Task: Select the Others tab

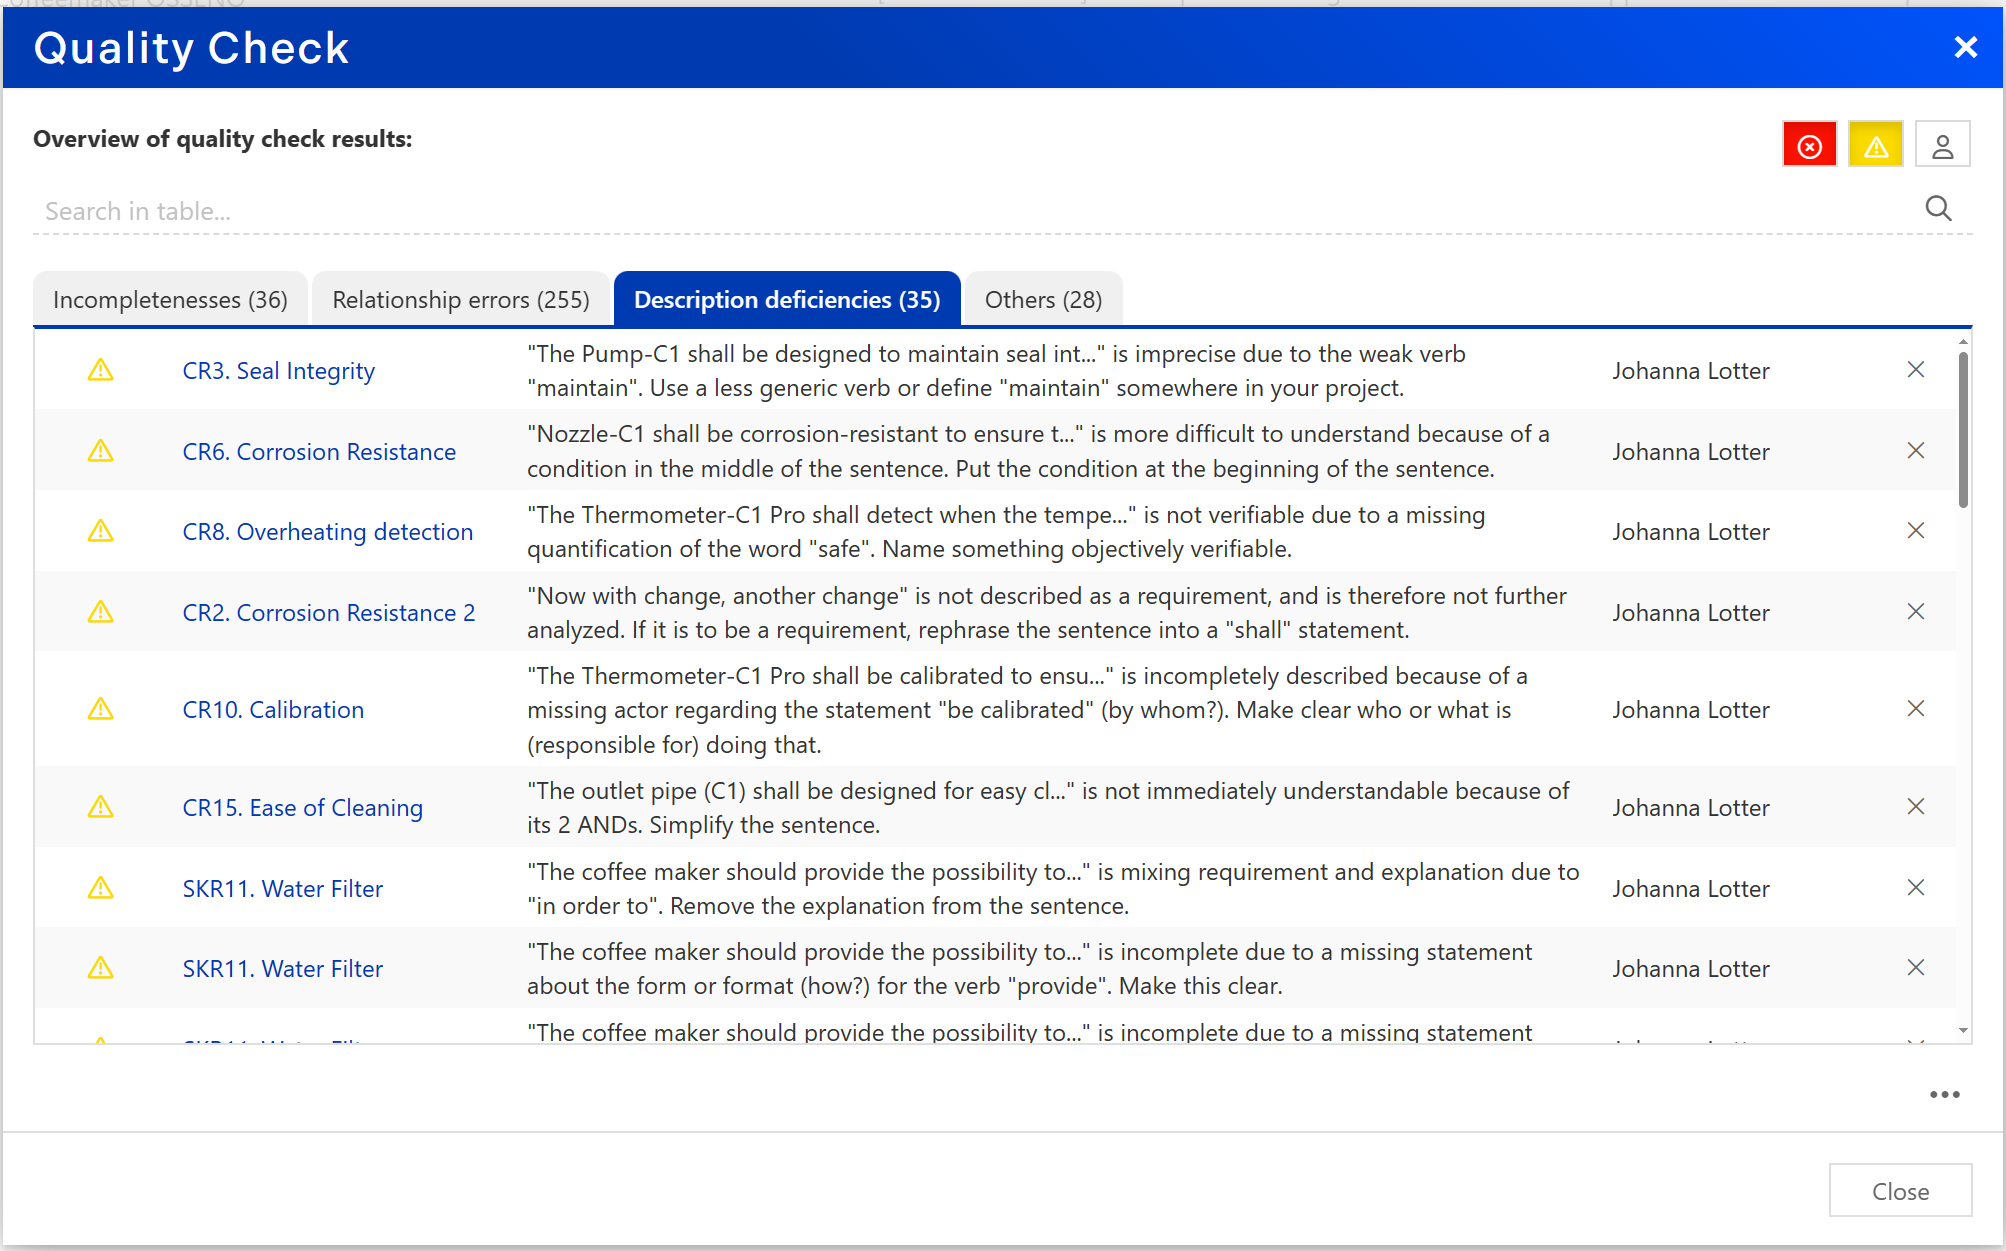Action: [1043, 300]
